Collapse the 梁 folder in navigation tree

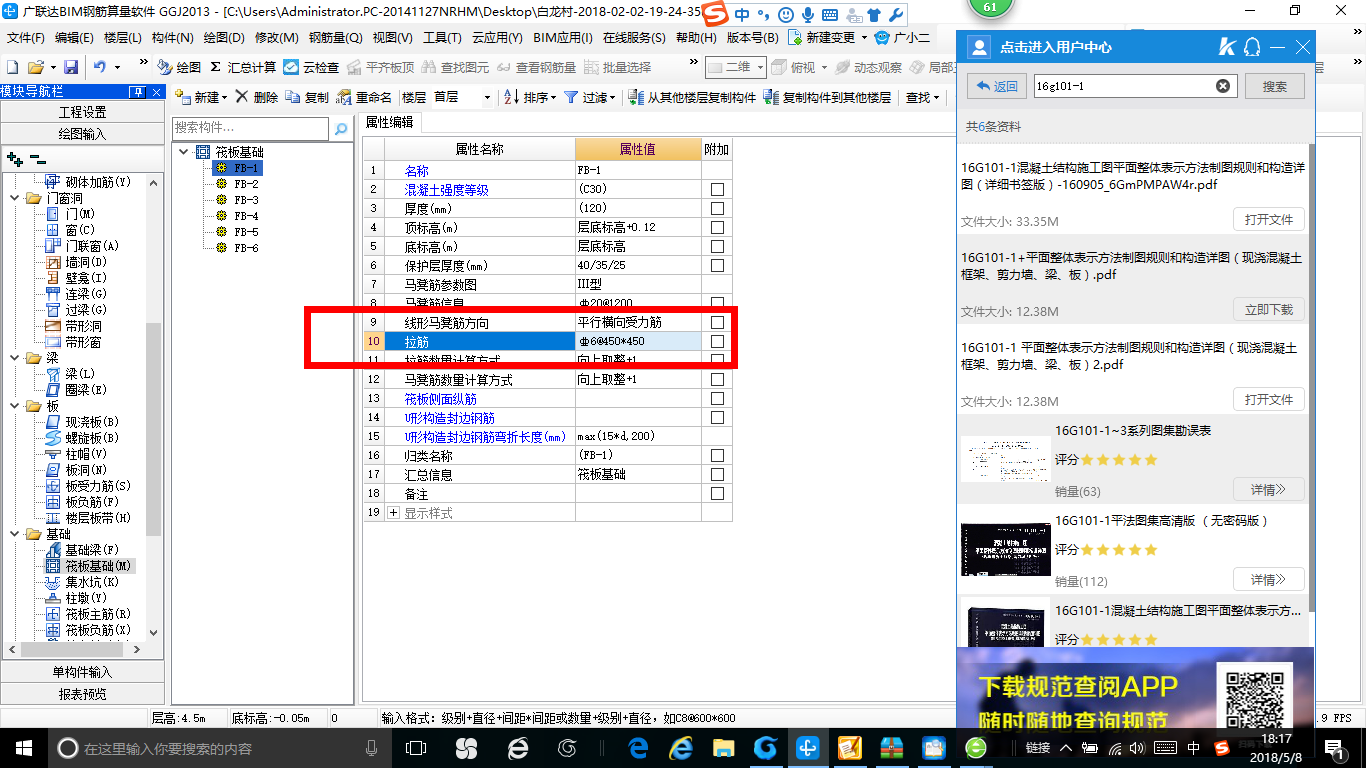pyautogui.click(x=14, y=358)
